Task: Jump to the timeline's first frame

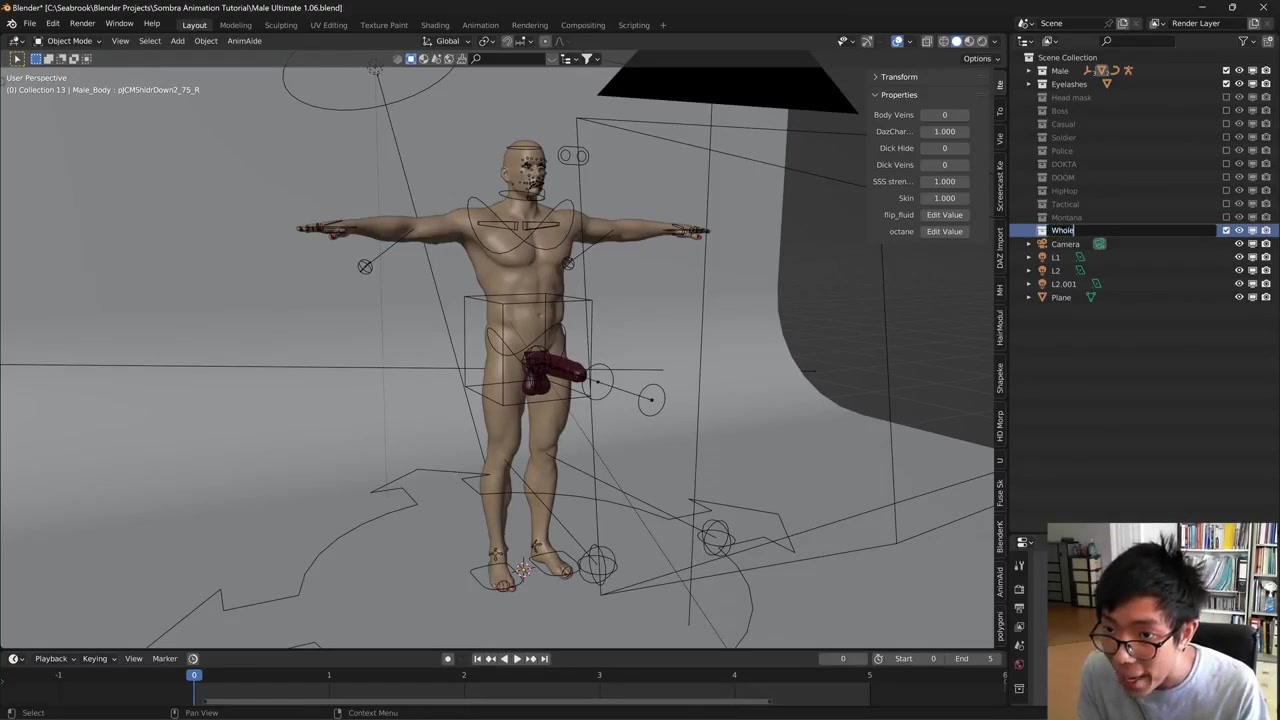Action: click(x=477, y=659)
